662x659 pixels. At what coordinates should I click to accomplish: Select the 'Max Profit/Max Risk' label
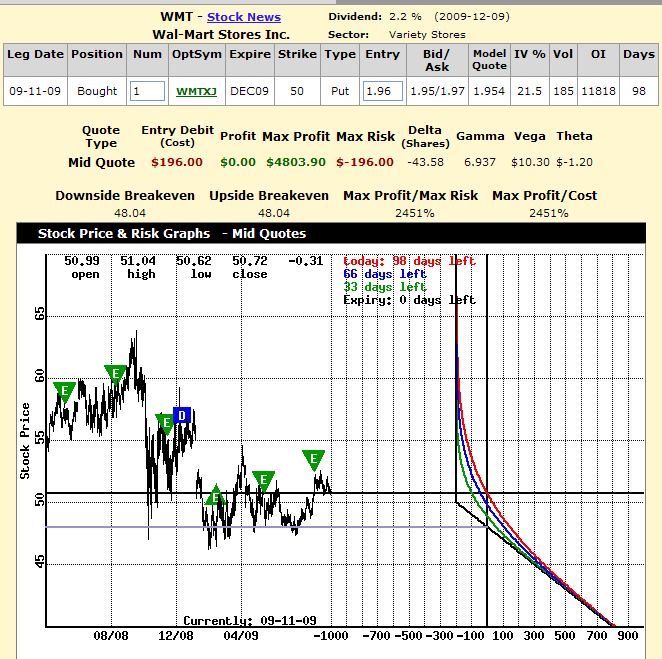point(411,196)
